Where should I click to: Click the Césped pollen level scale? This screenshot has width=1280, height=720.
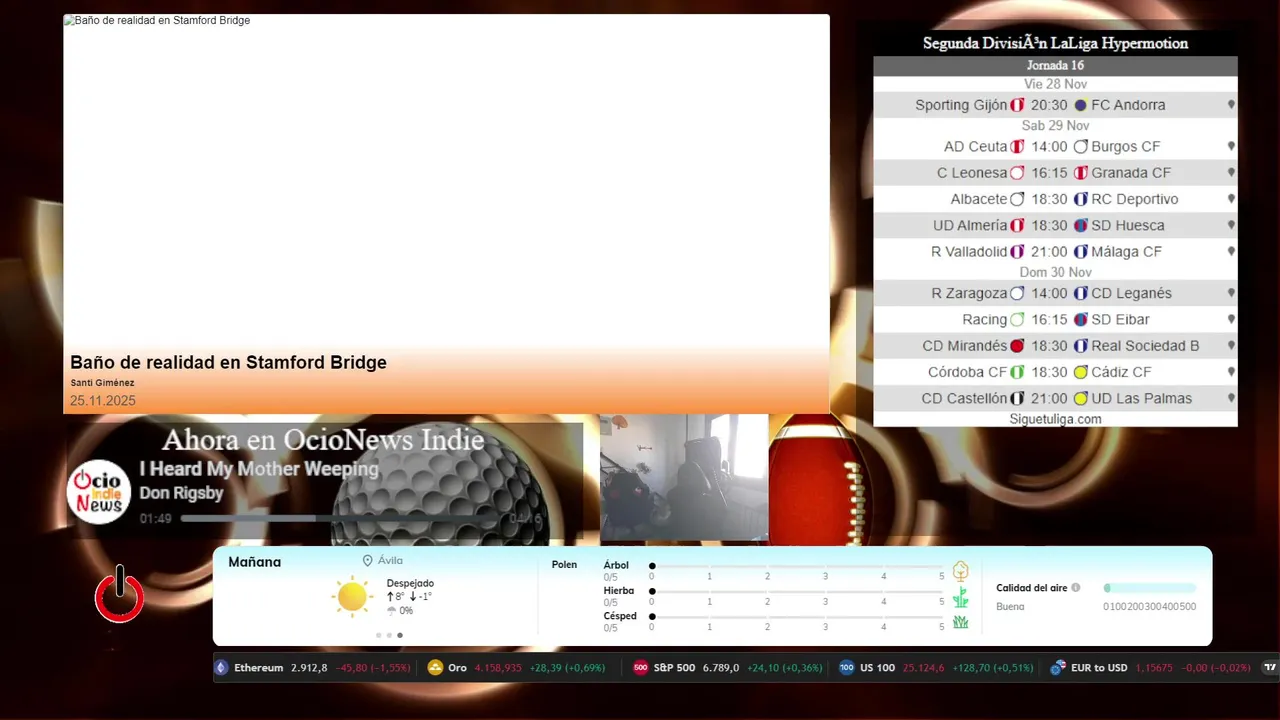coord(797,621)
